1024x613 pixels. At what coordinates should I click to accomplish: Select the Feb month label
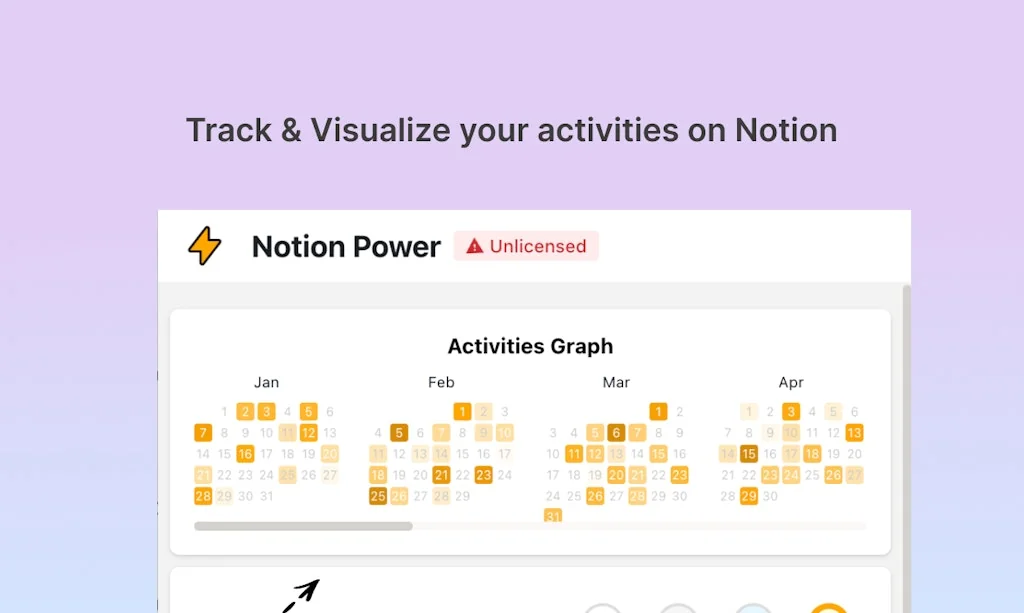pos(441,382)
